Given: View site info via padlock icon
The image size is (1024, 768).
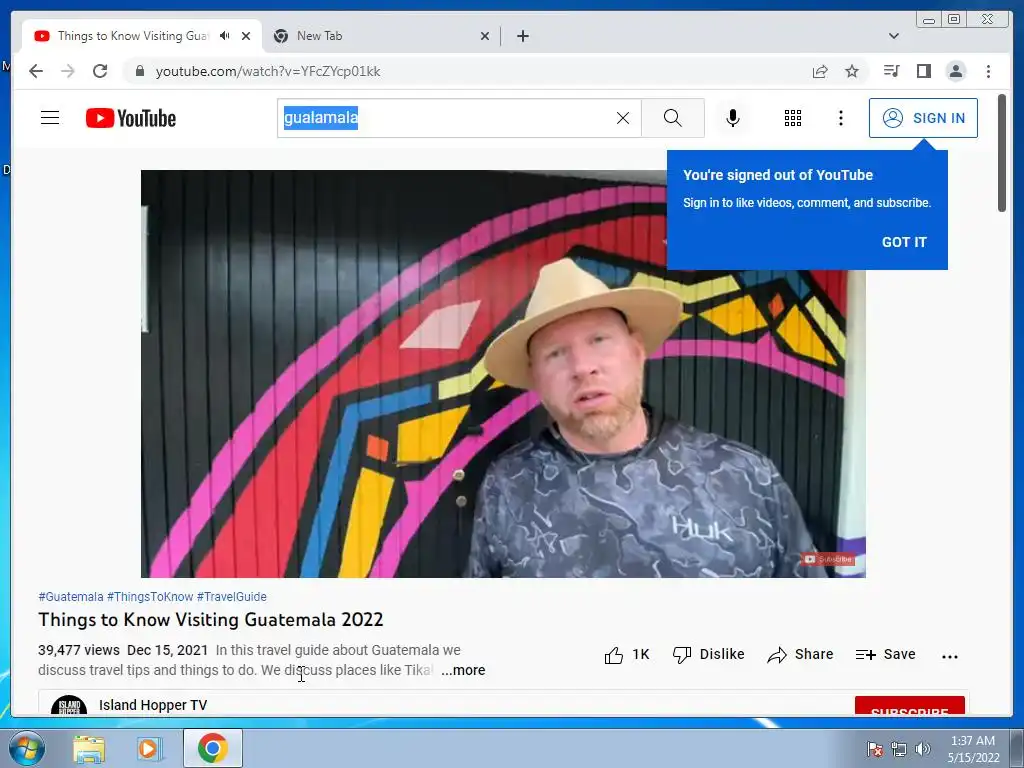Looking at the screenshot, I should pyautogui.click(x=139, y=71).
